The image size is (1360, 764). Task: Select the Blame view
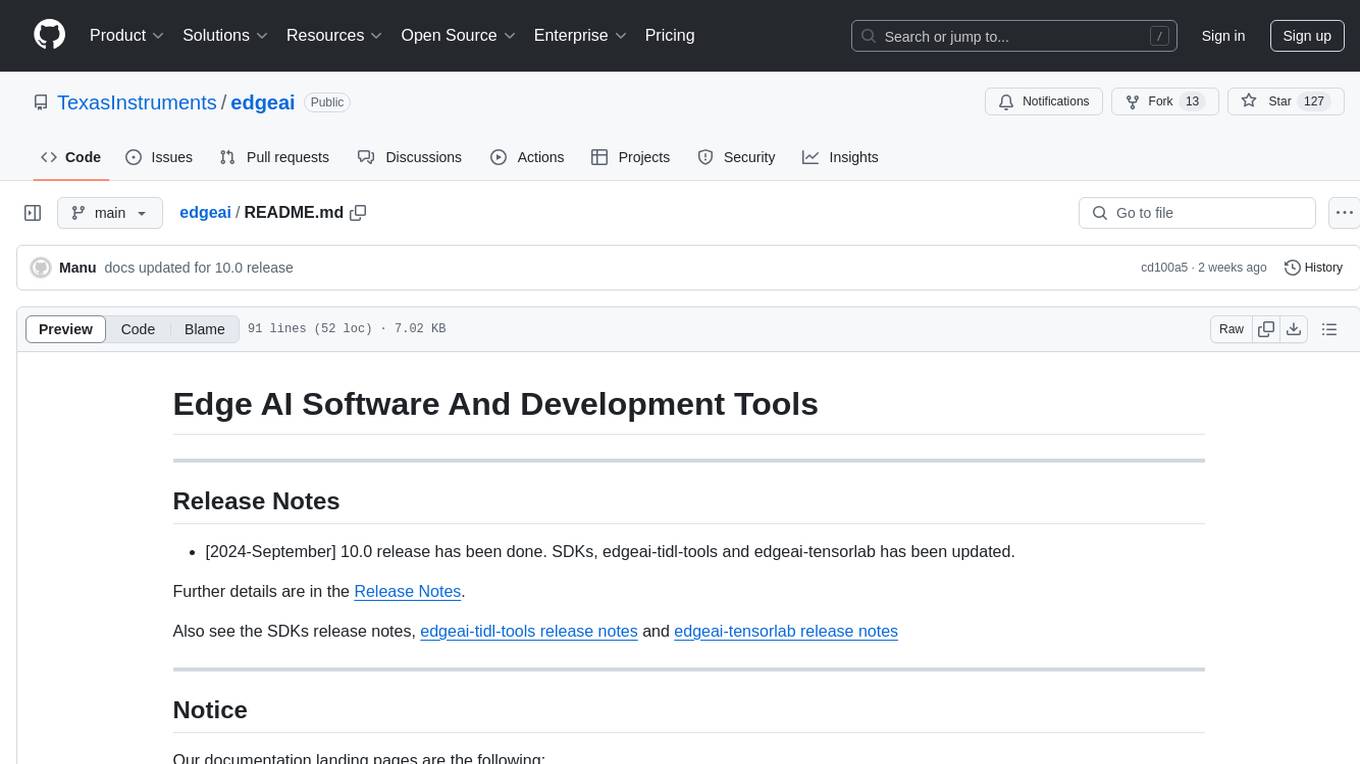point(204,329)
